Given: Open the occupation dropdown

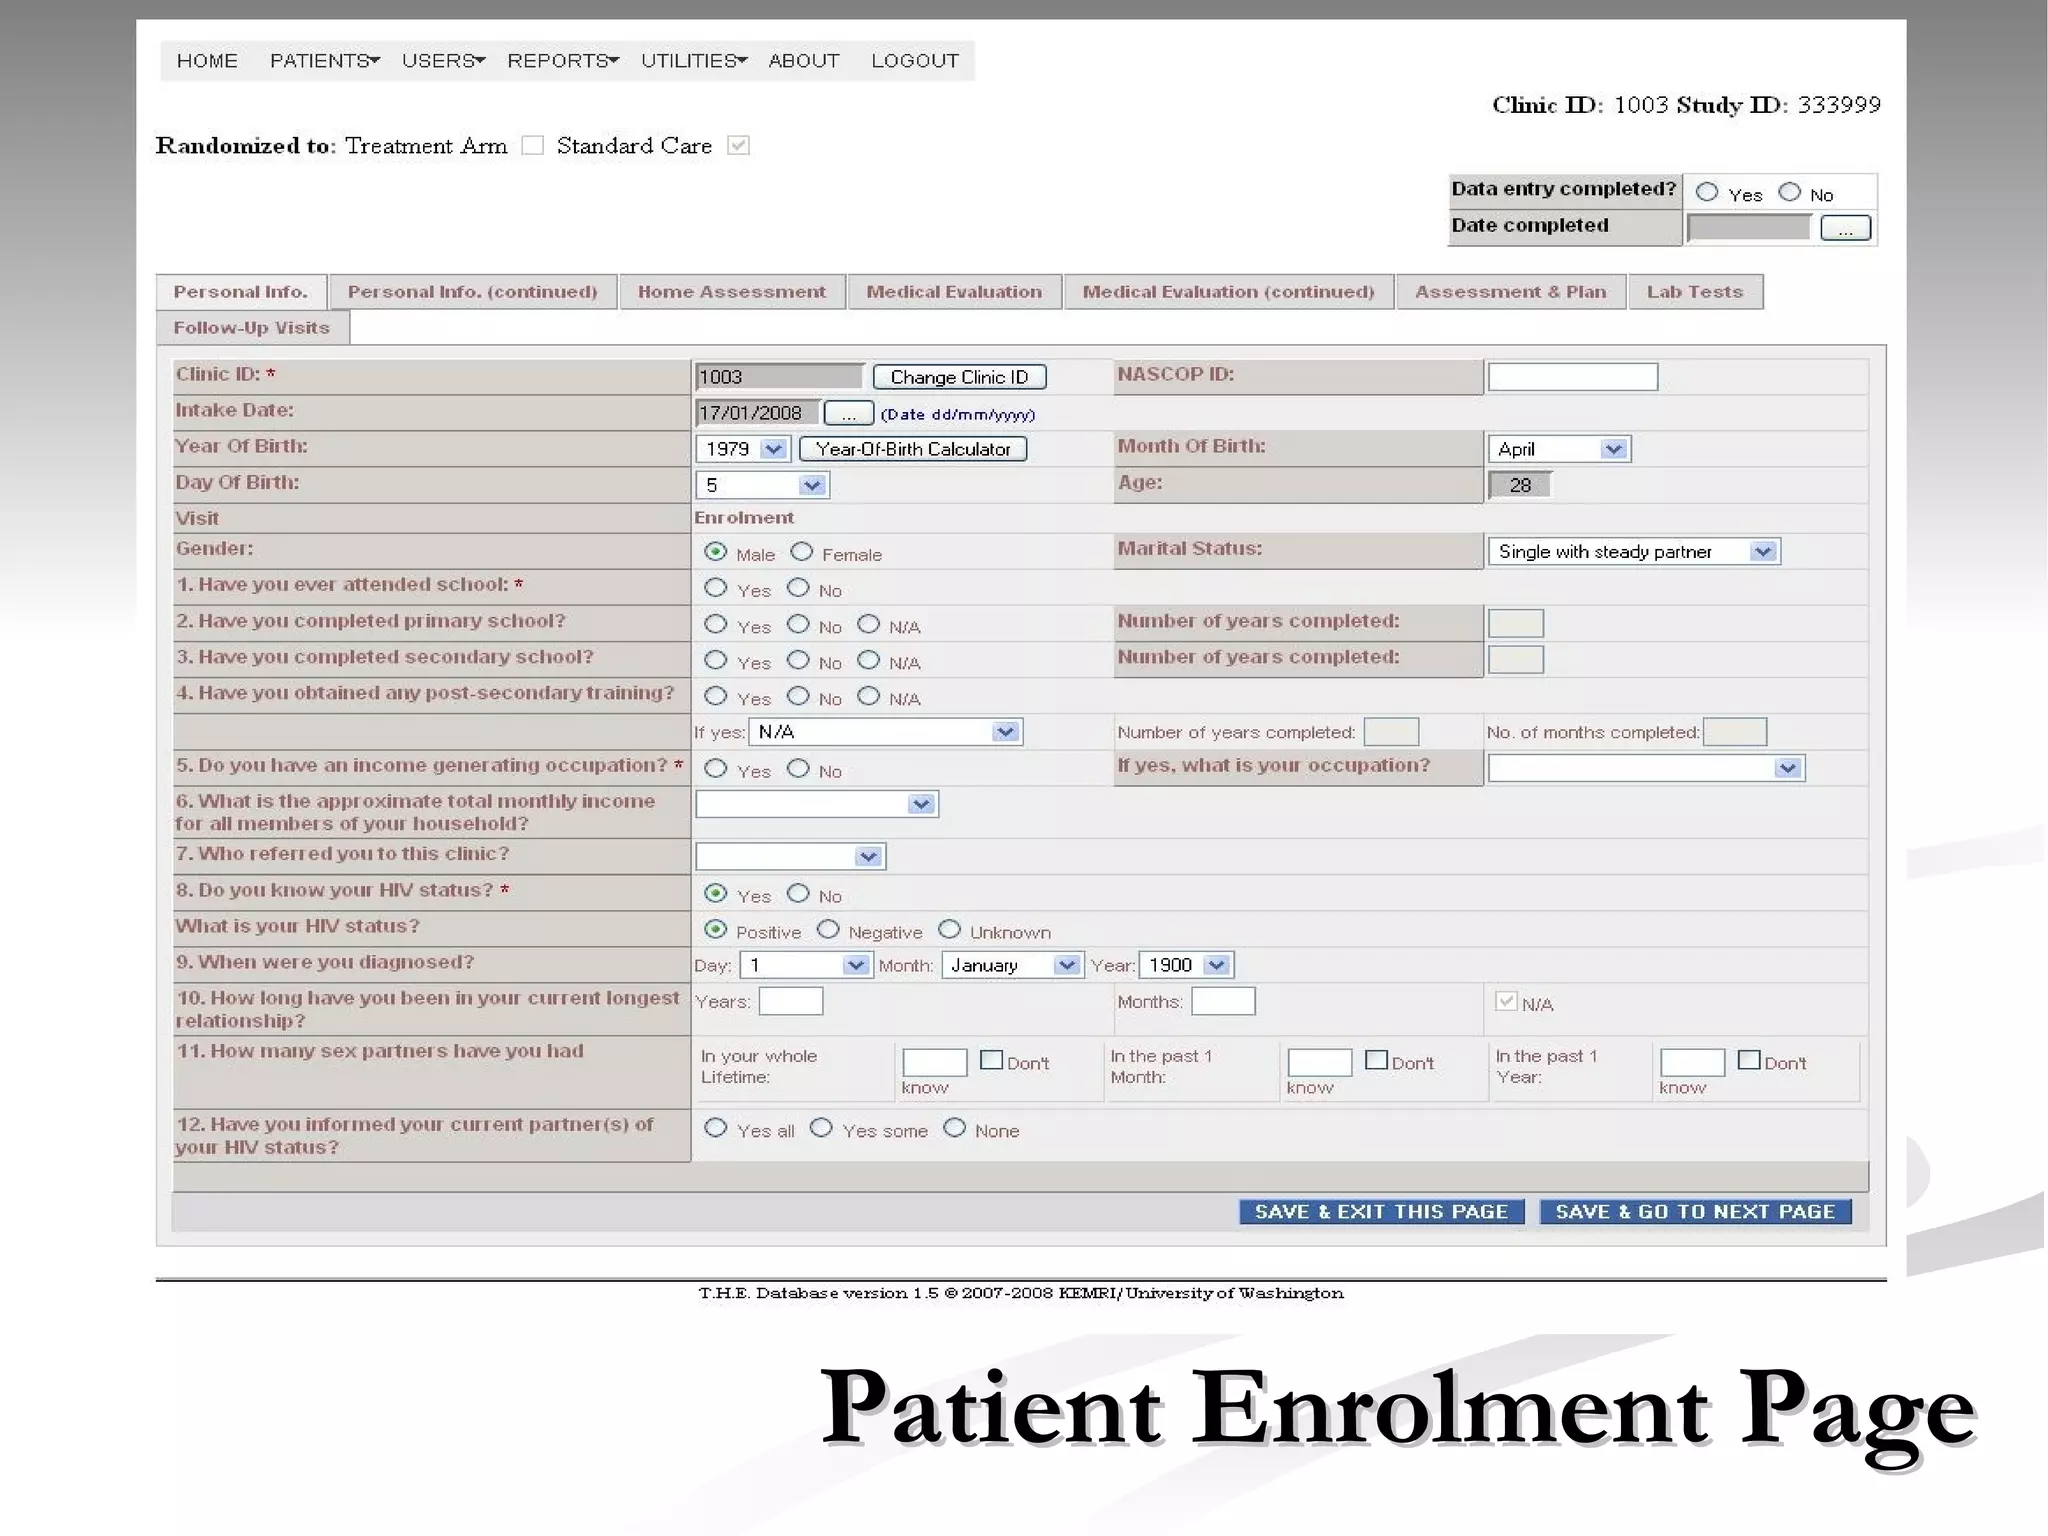Looking at the screenshot, I should 1646,768.
